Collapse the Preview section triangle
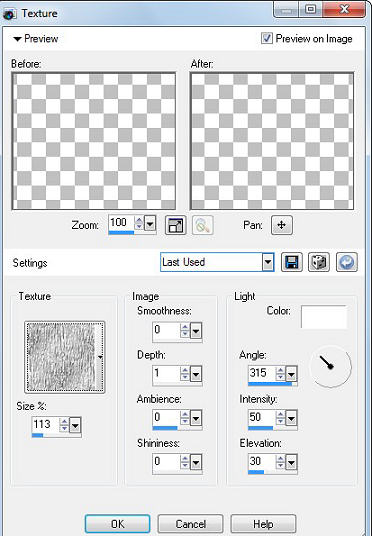The image size is (372, 536). [17, 39]
